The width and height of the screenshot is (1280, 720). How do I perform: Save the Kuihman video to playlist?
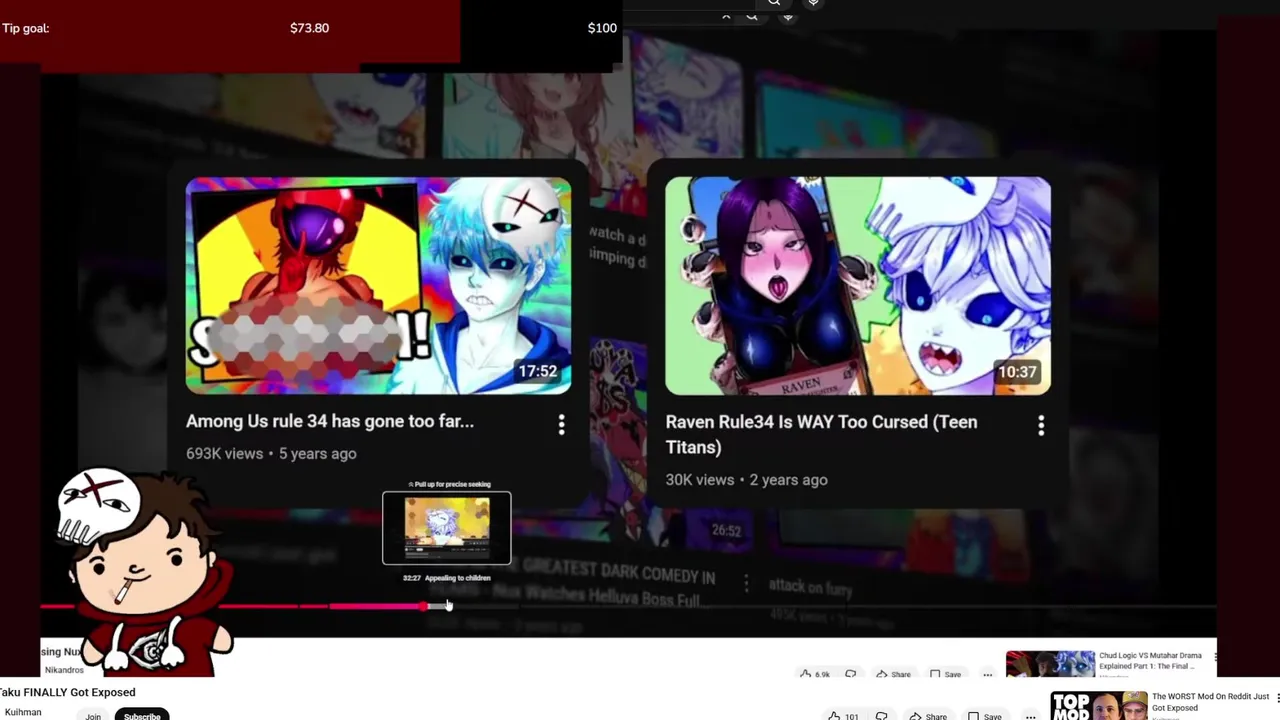coord(985,716)
